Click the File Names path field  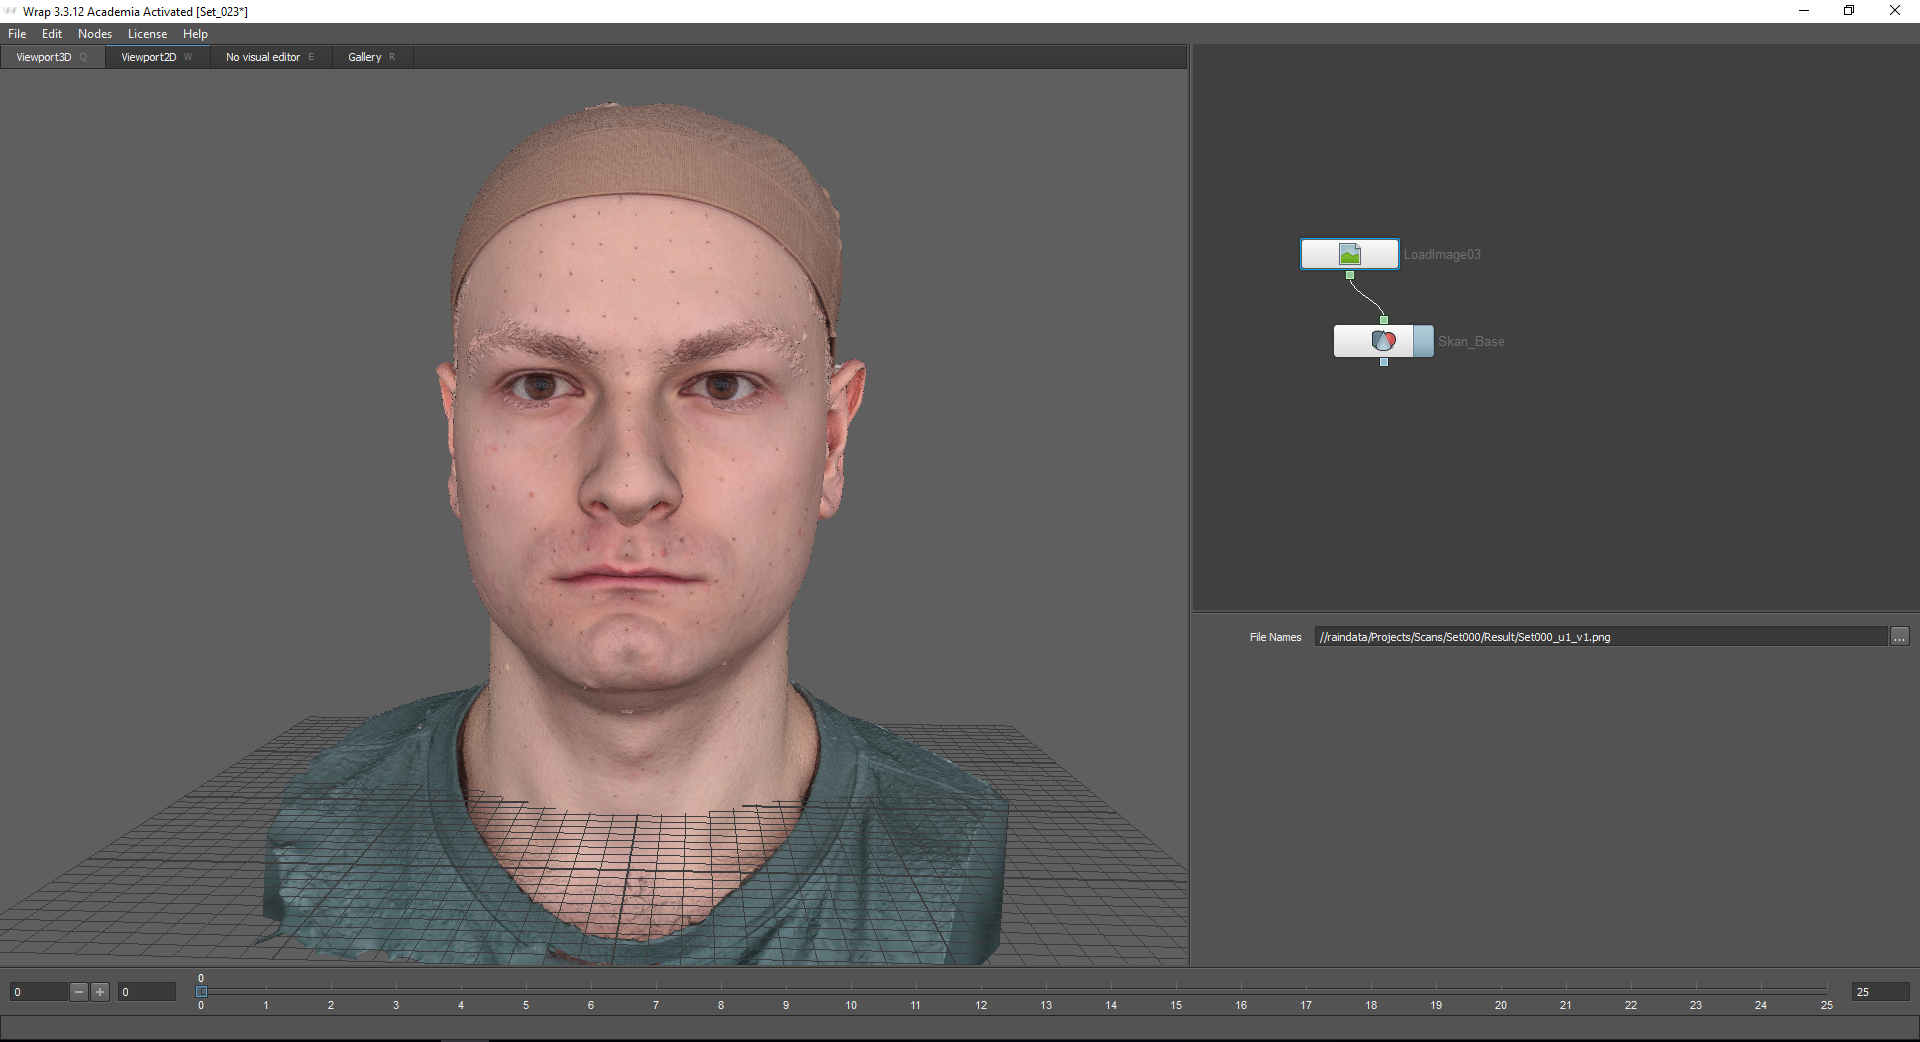(1600, 637)
